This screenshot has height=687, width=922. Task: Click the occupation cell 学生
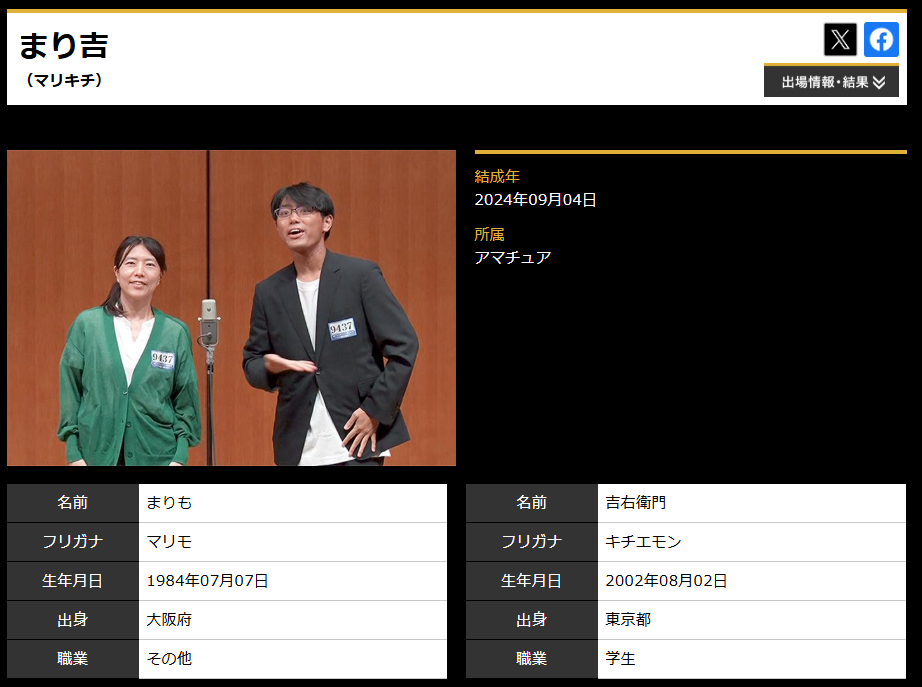pos(620,659)
